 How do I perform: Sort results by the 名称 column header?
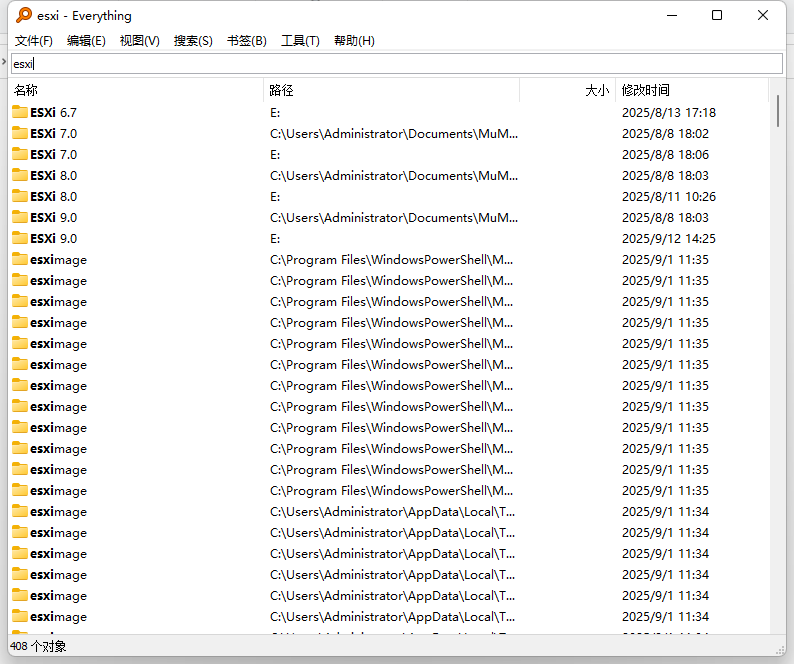pos(136,90)
